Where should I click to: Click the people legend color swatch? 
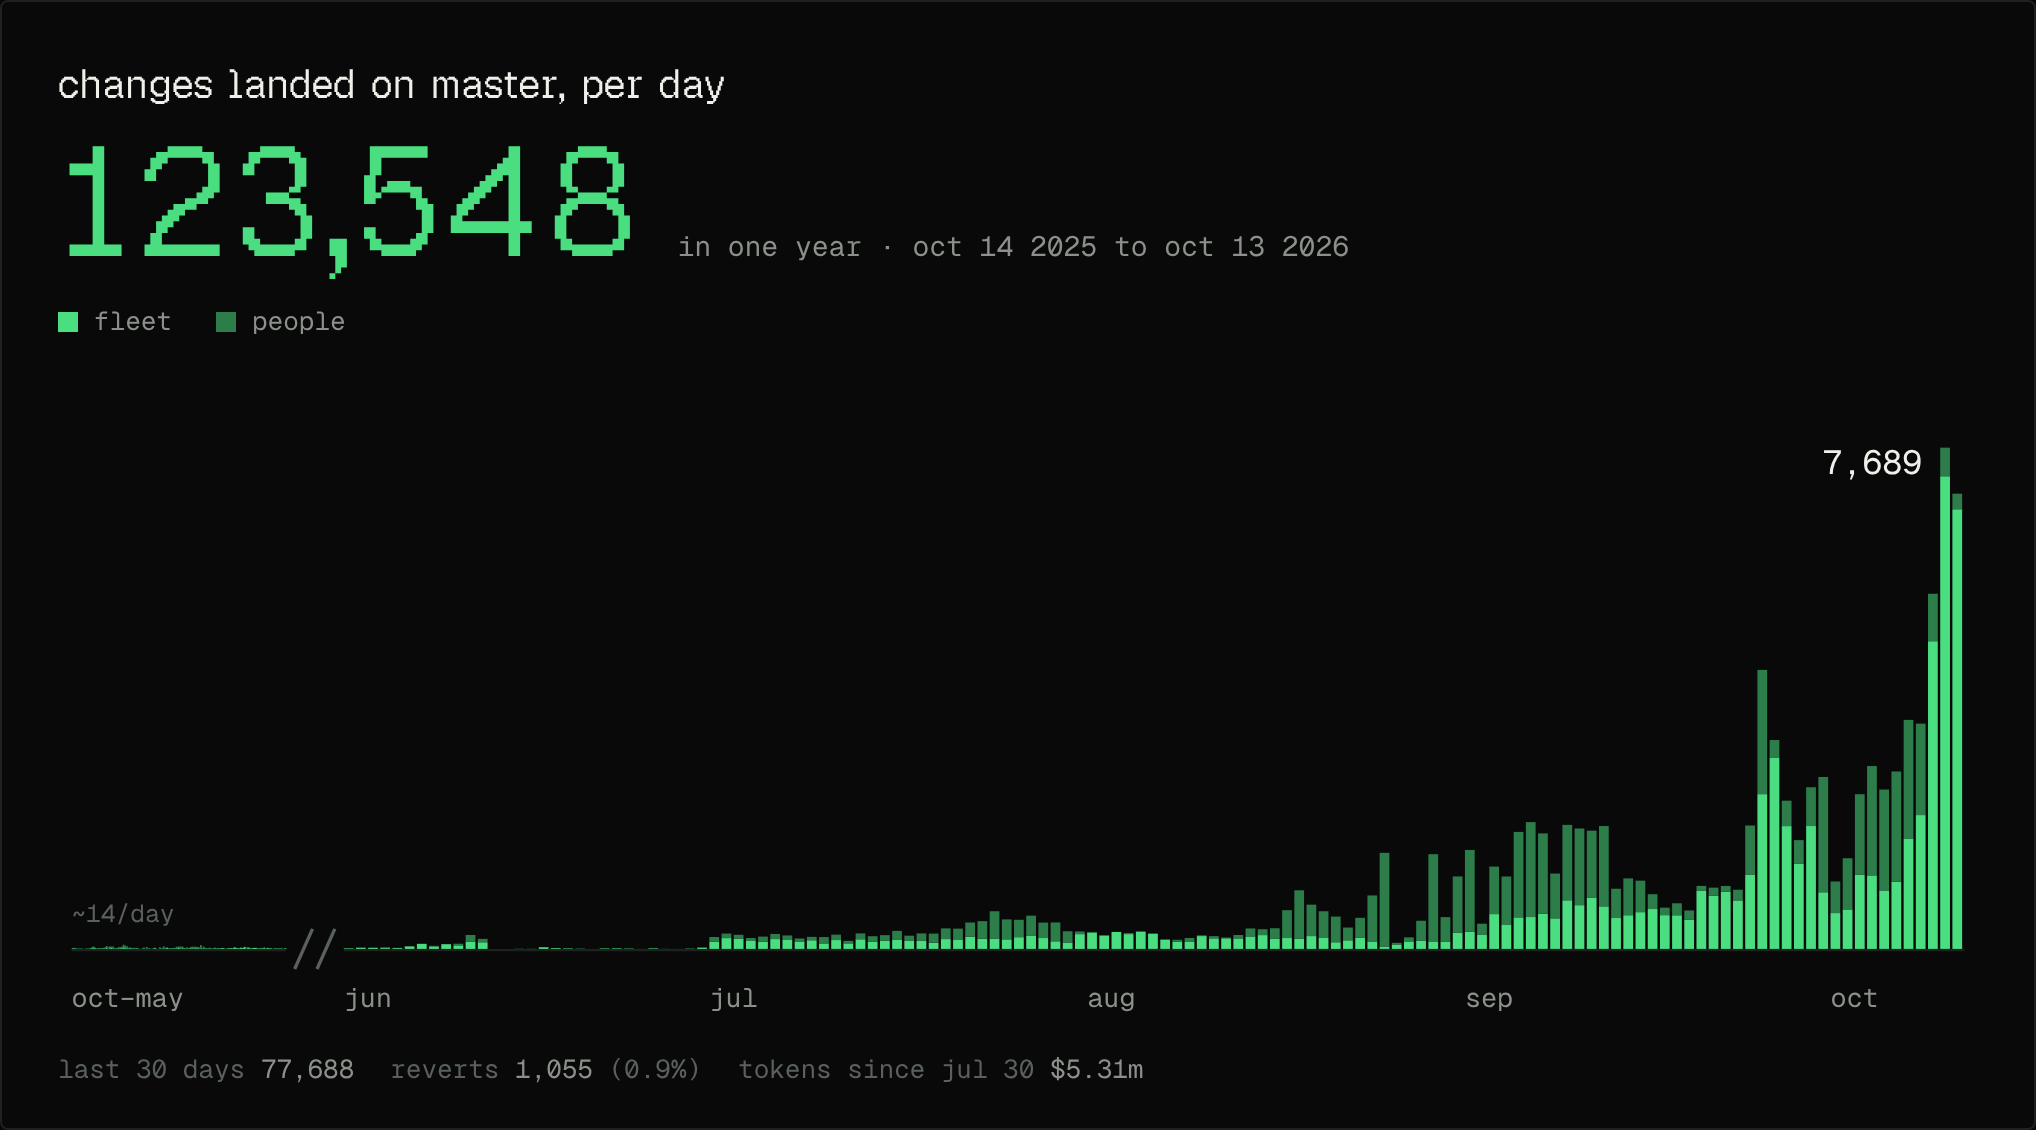coord(226,322)
